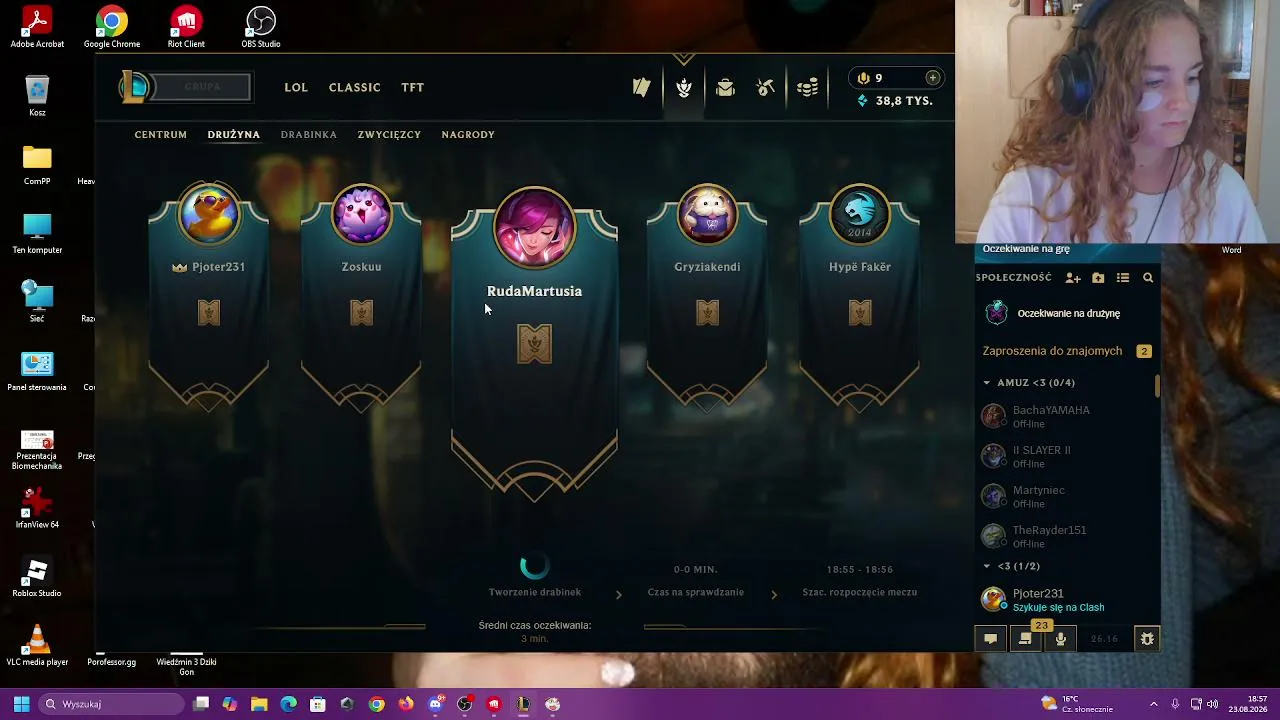Open Zaproszenia do znajomych requests
Image resolution: width=1280 pixels, height=720 pixels.
click(1066, 351)
